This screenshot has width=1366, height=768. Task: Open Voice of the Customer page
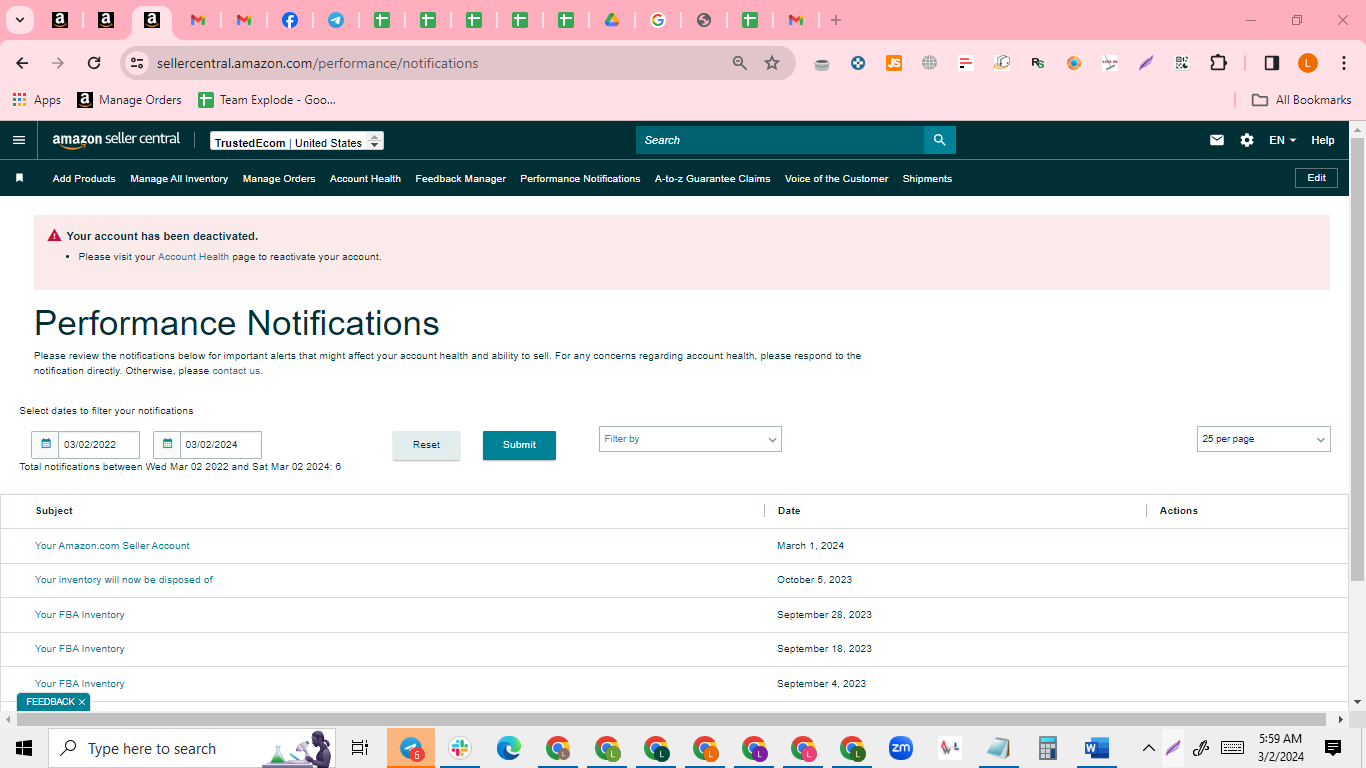[836, 179]
